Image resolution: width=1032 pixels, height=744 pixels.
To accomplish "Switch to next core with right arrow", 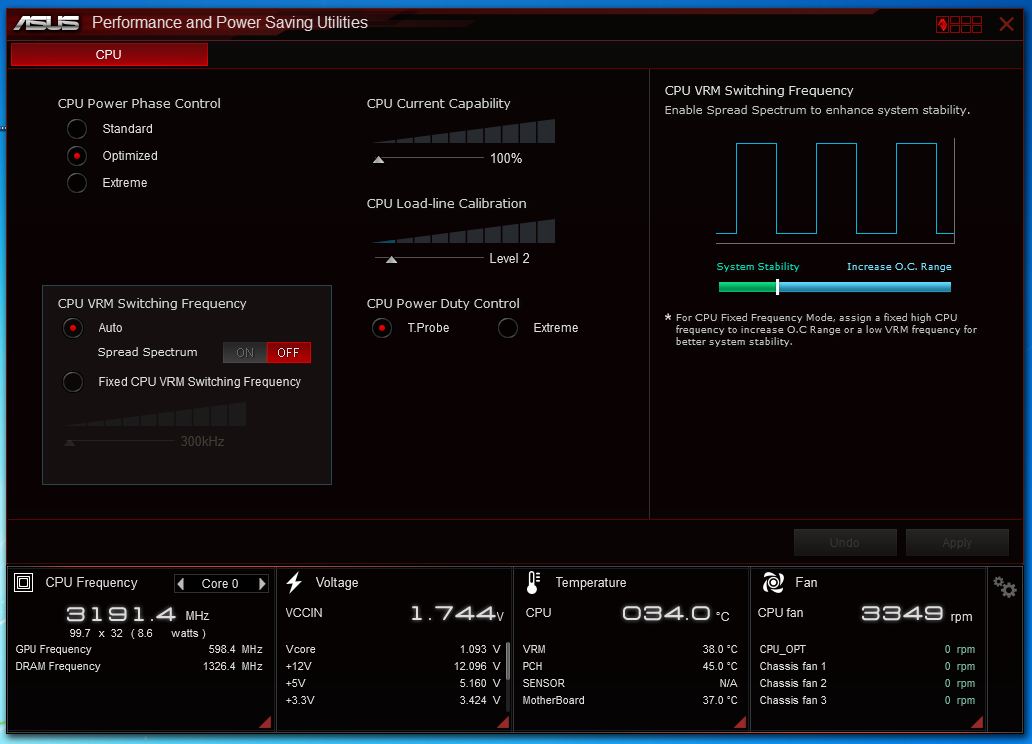I will 262,583.
